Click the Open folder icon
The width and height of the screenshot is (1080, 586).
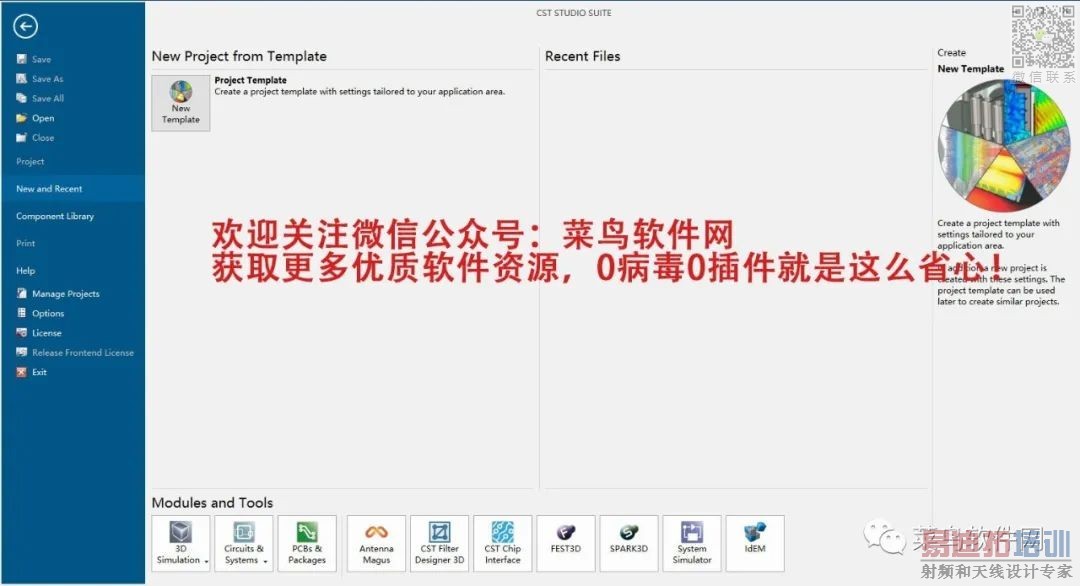pos(21,118)
